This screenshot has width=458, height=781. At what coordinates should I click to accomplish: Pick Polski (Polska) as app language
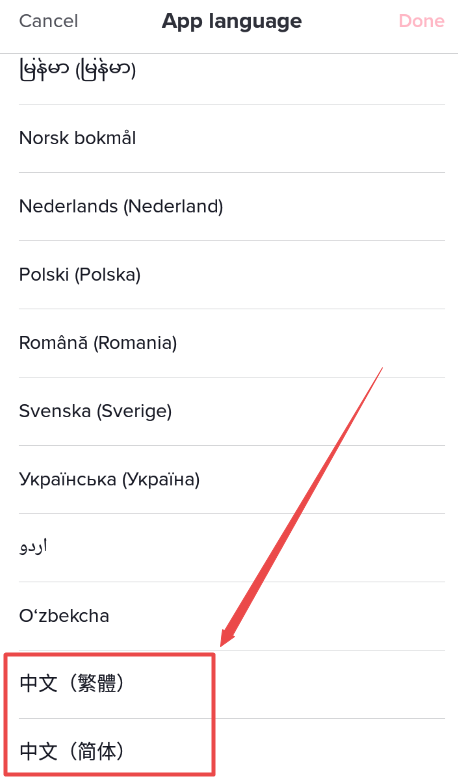click(231, 274)
